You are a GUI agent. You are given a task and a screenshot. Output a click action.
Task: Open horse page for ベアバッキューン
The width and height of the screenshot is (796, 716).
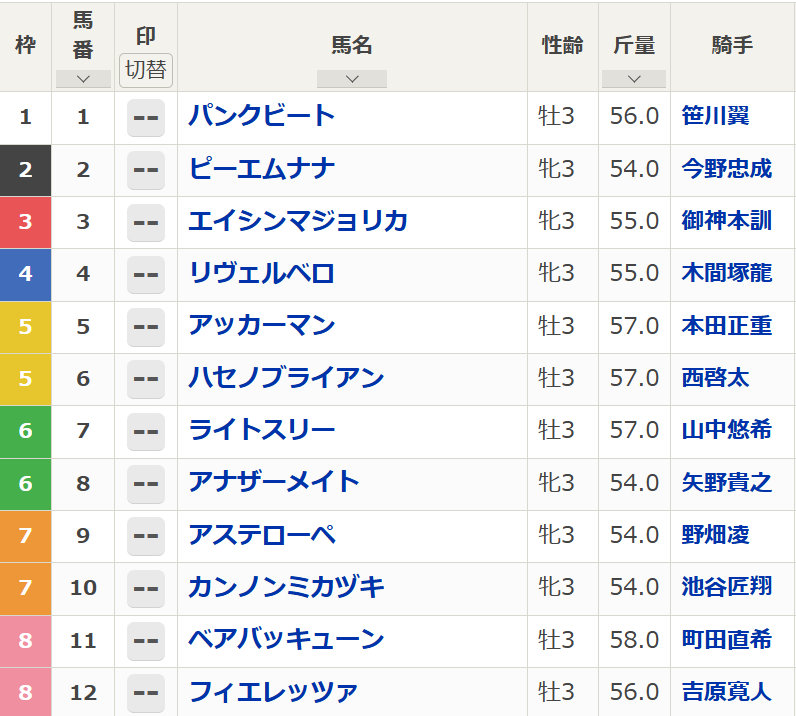[286, 640]
